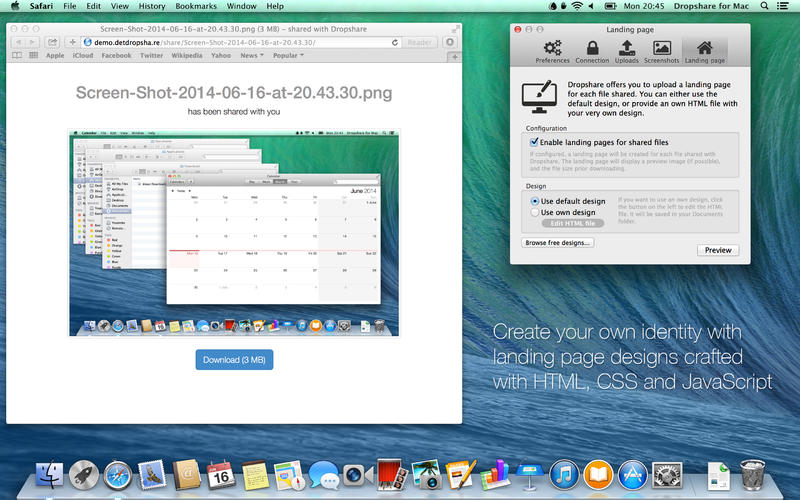
Task: Click Safari back arrow button
Action: (x=18, y=42)
